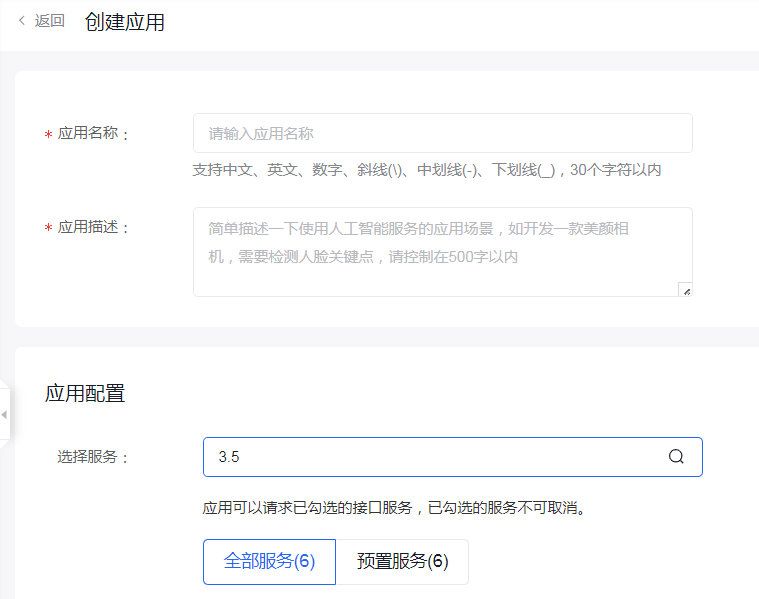Screen dimensions: 759x599
Task: Focus the 应用名称 input field
Action: click(442, 133)
